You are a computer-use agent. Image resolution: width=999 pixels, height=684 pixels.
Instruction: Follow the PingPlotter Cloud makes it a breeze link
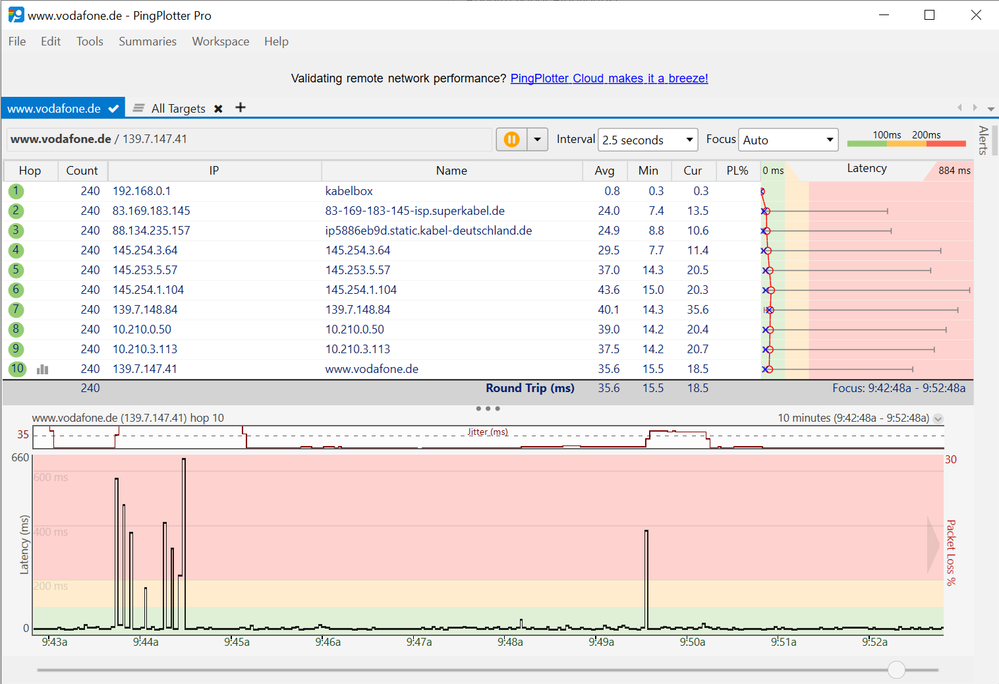coord(609,78)
